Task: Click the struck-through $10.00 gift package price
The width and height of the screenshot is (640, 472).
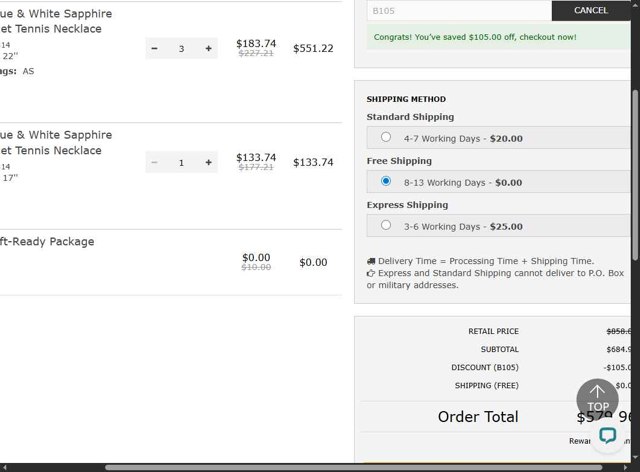Action: [x=256, y=267]
